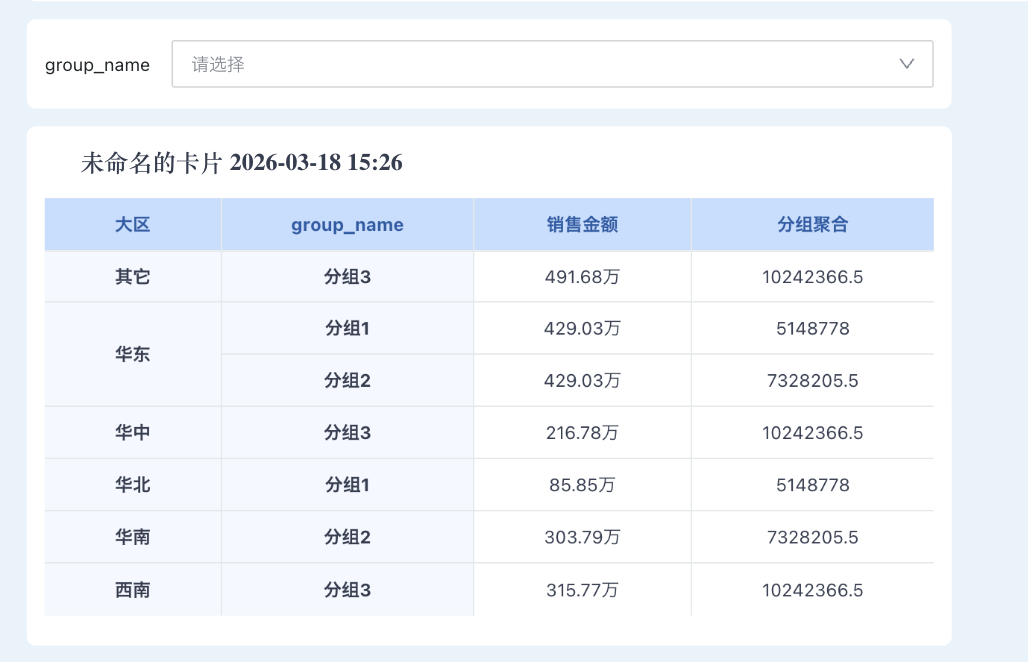Click the group_name table column header
The height and width of the screenshot is (662, 1028).
(347, 225)
